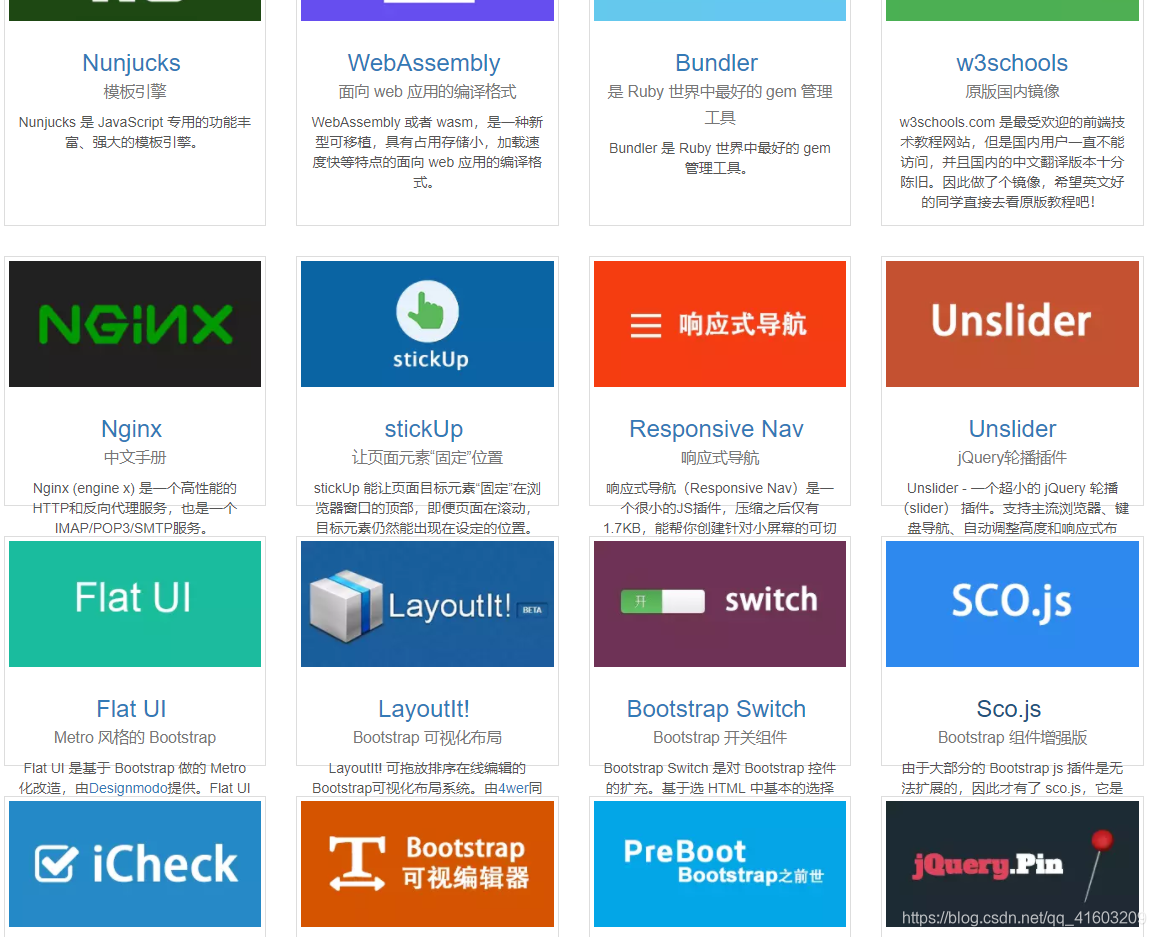Click the 面向 web 应用的编译格式 subtitle
Viewport: 1156px width, 937px height.
(428, 91)
